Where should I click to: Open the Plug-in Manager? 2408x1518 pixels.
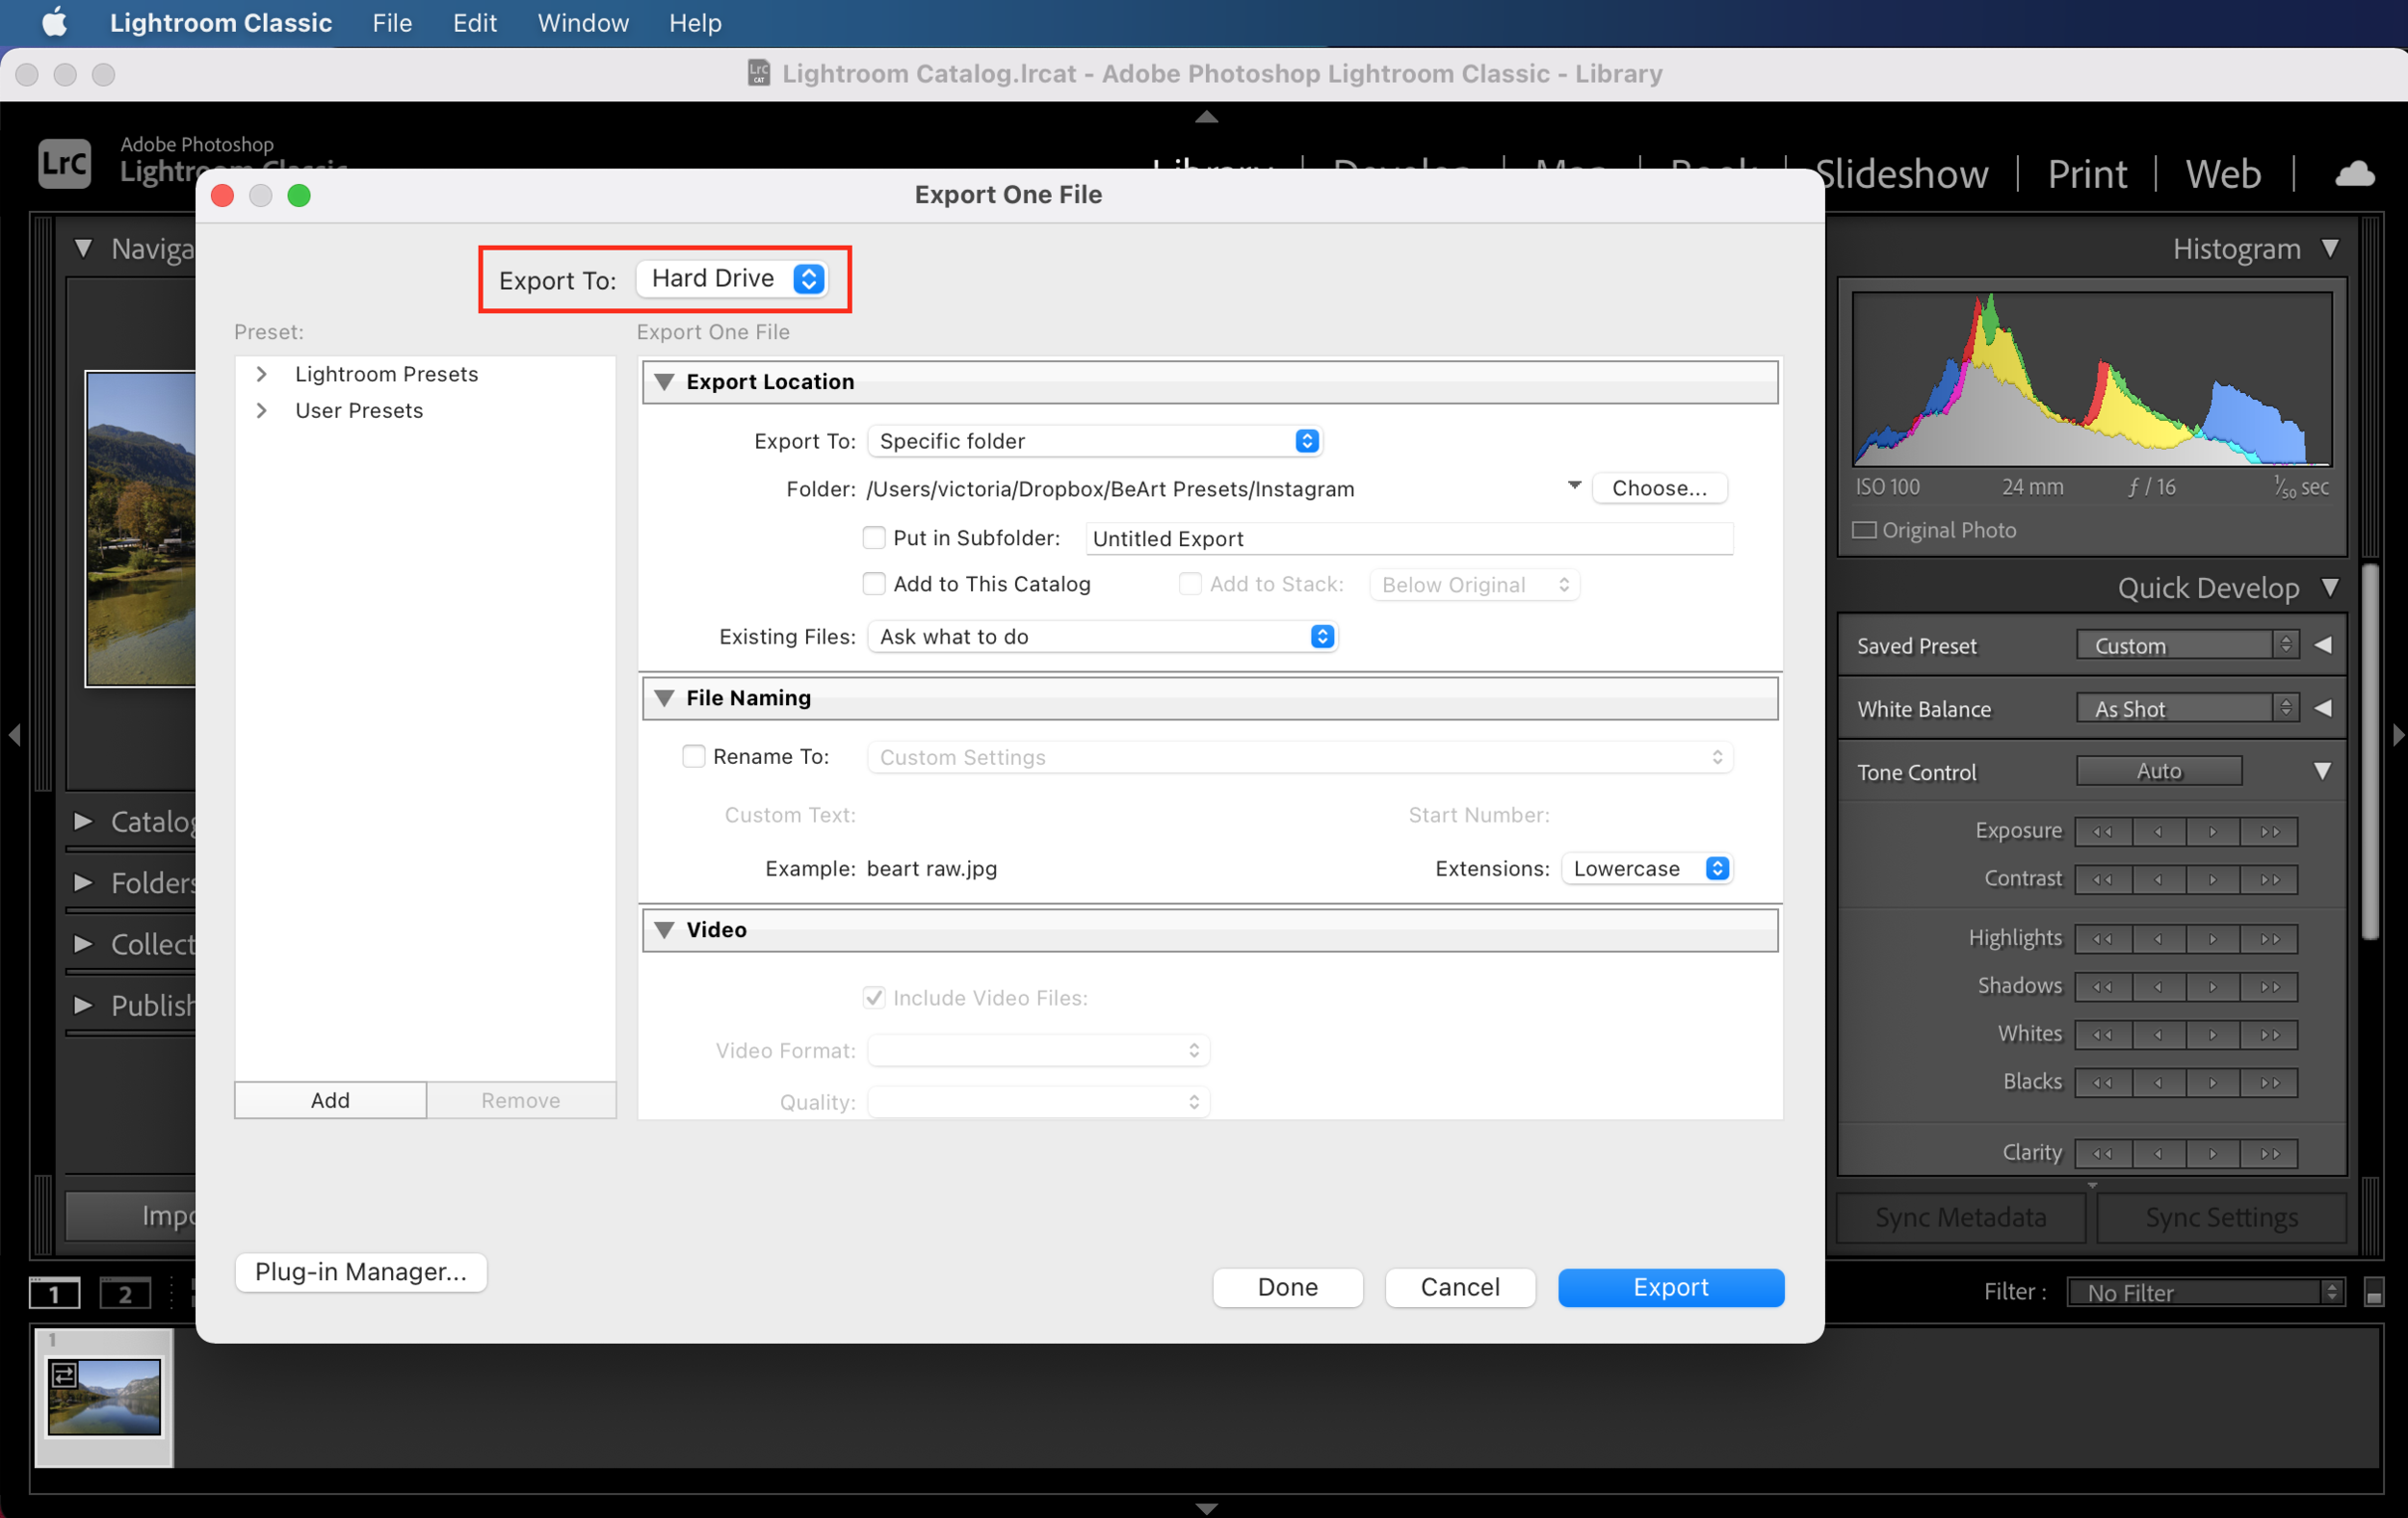tap(361, 1271)
